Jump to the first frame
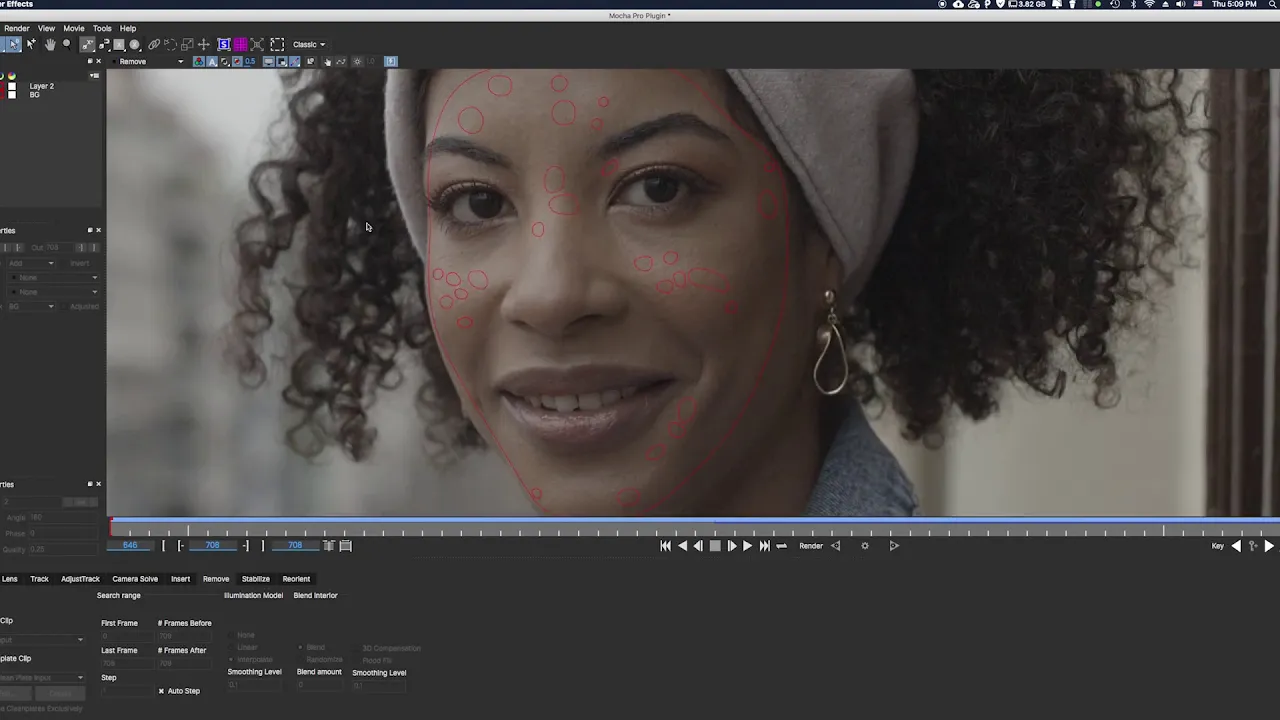 point(666,546)
